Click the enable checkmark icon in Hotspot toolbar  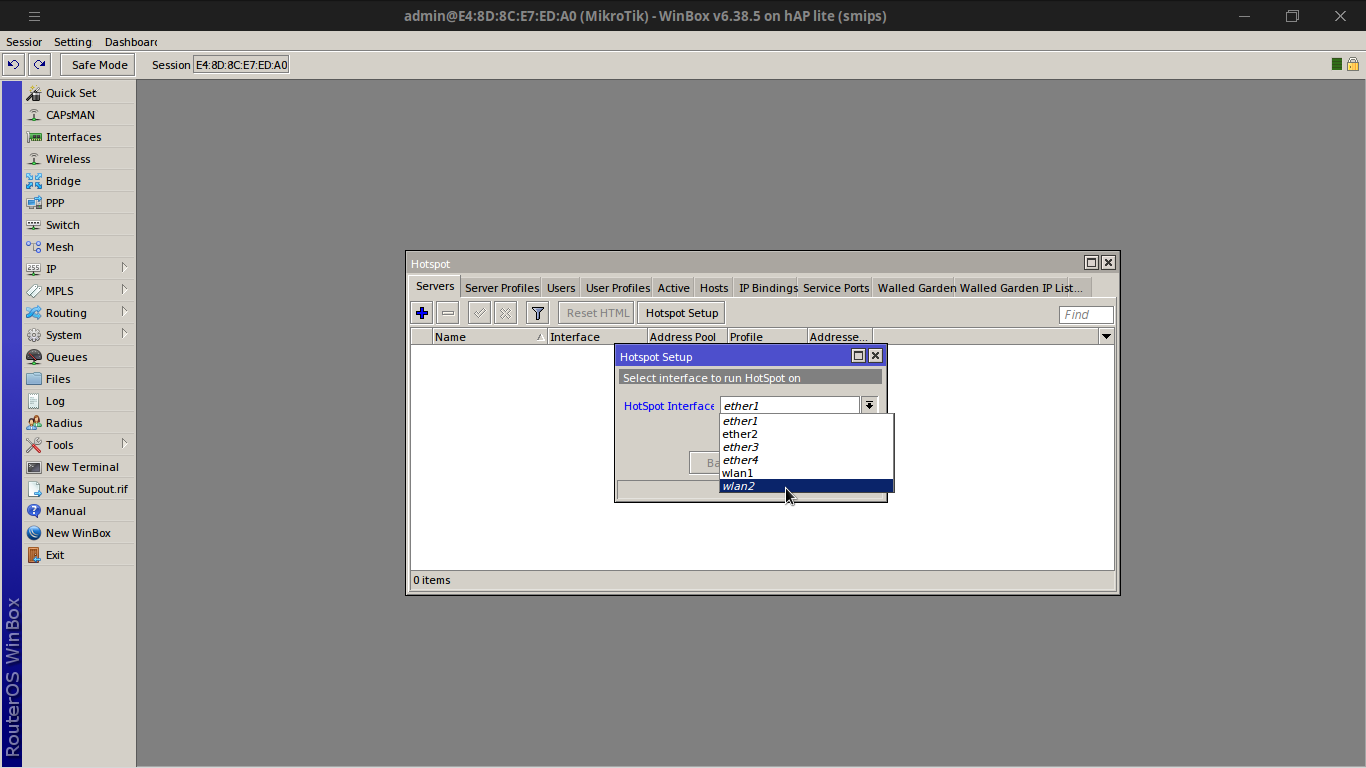click(480, 313)
